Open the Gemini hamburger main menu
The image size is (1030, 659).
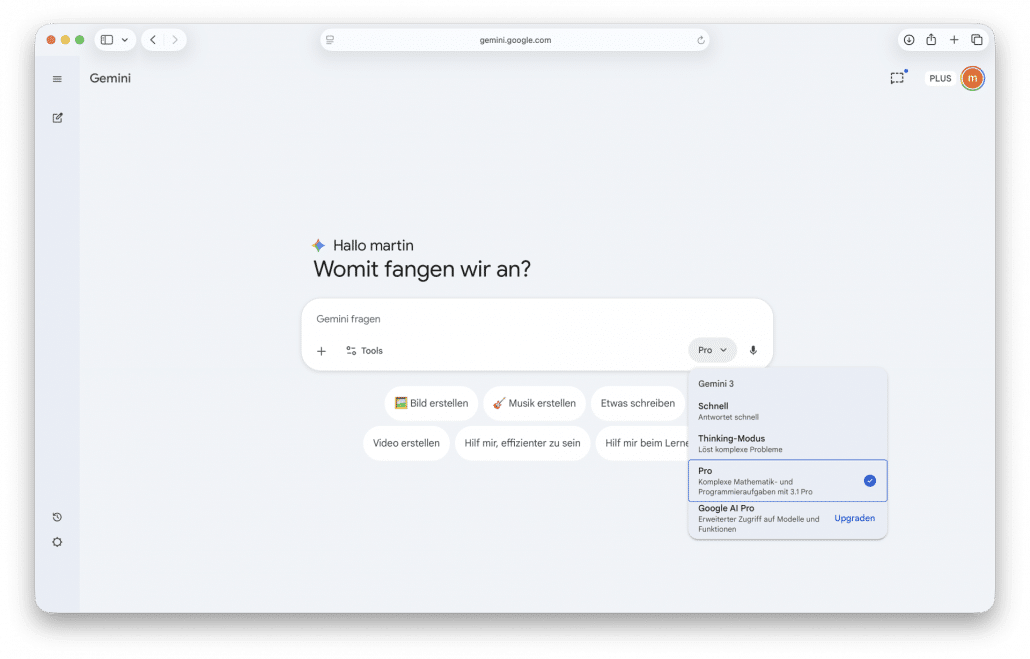pos(57,79)
